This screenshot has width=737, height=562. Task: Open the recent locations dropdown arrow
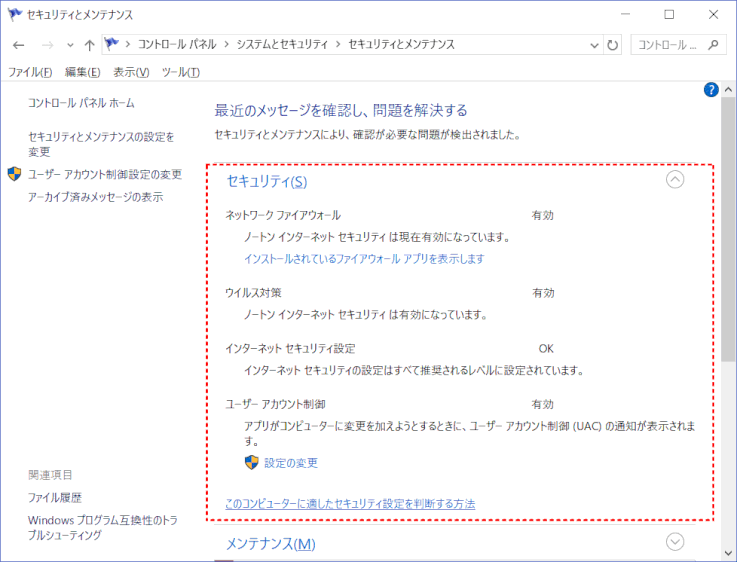(x=69, y=45)
